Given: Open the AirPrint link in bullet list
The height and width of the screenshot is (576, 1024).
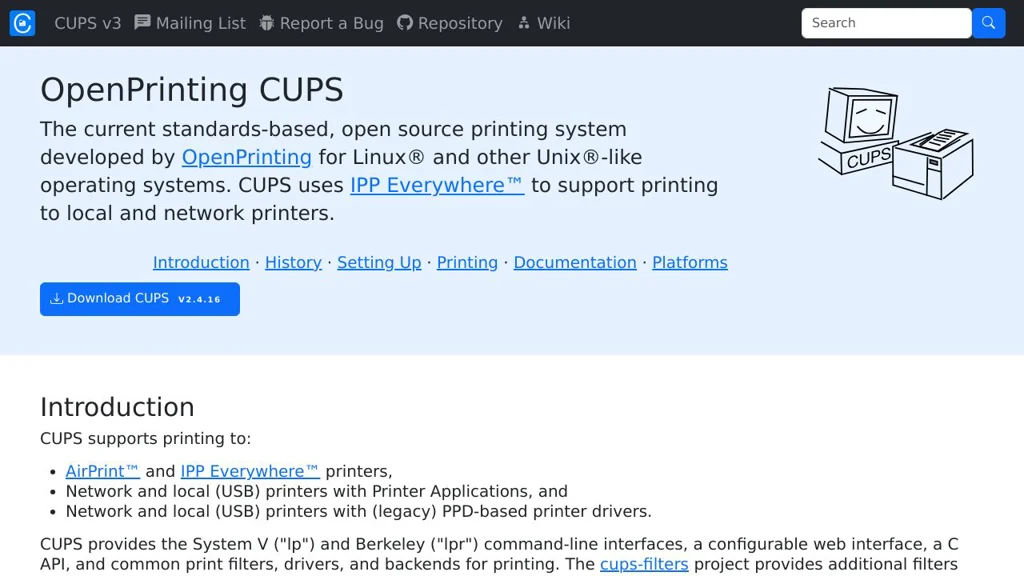Looking at the screenshot, I should [103, 472].
